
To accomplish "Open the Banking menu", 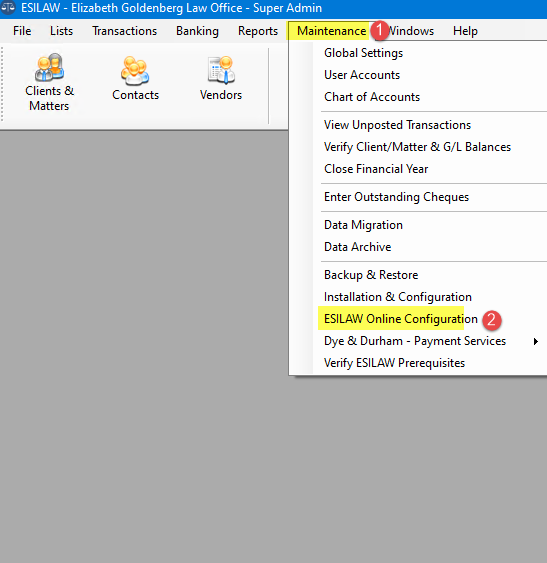I will (x=197, y=31).
